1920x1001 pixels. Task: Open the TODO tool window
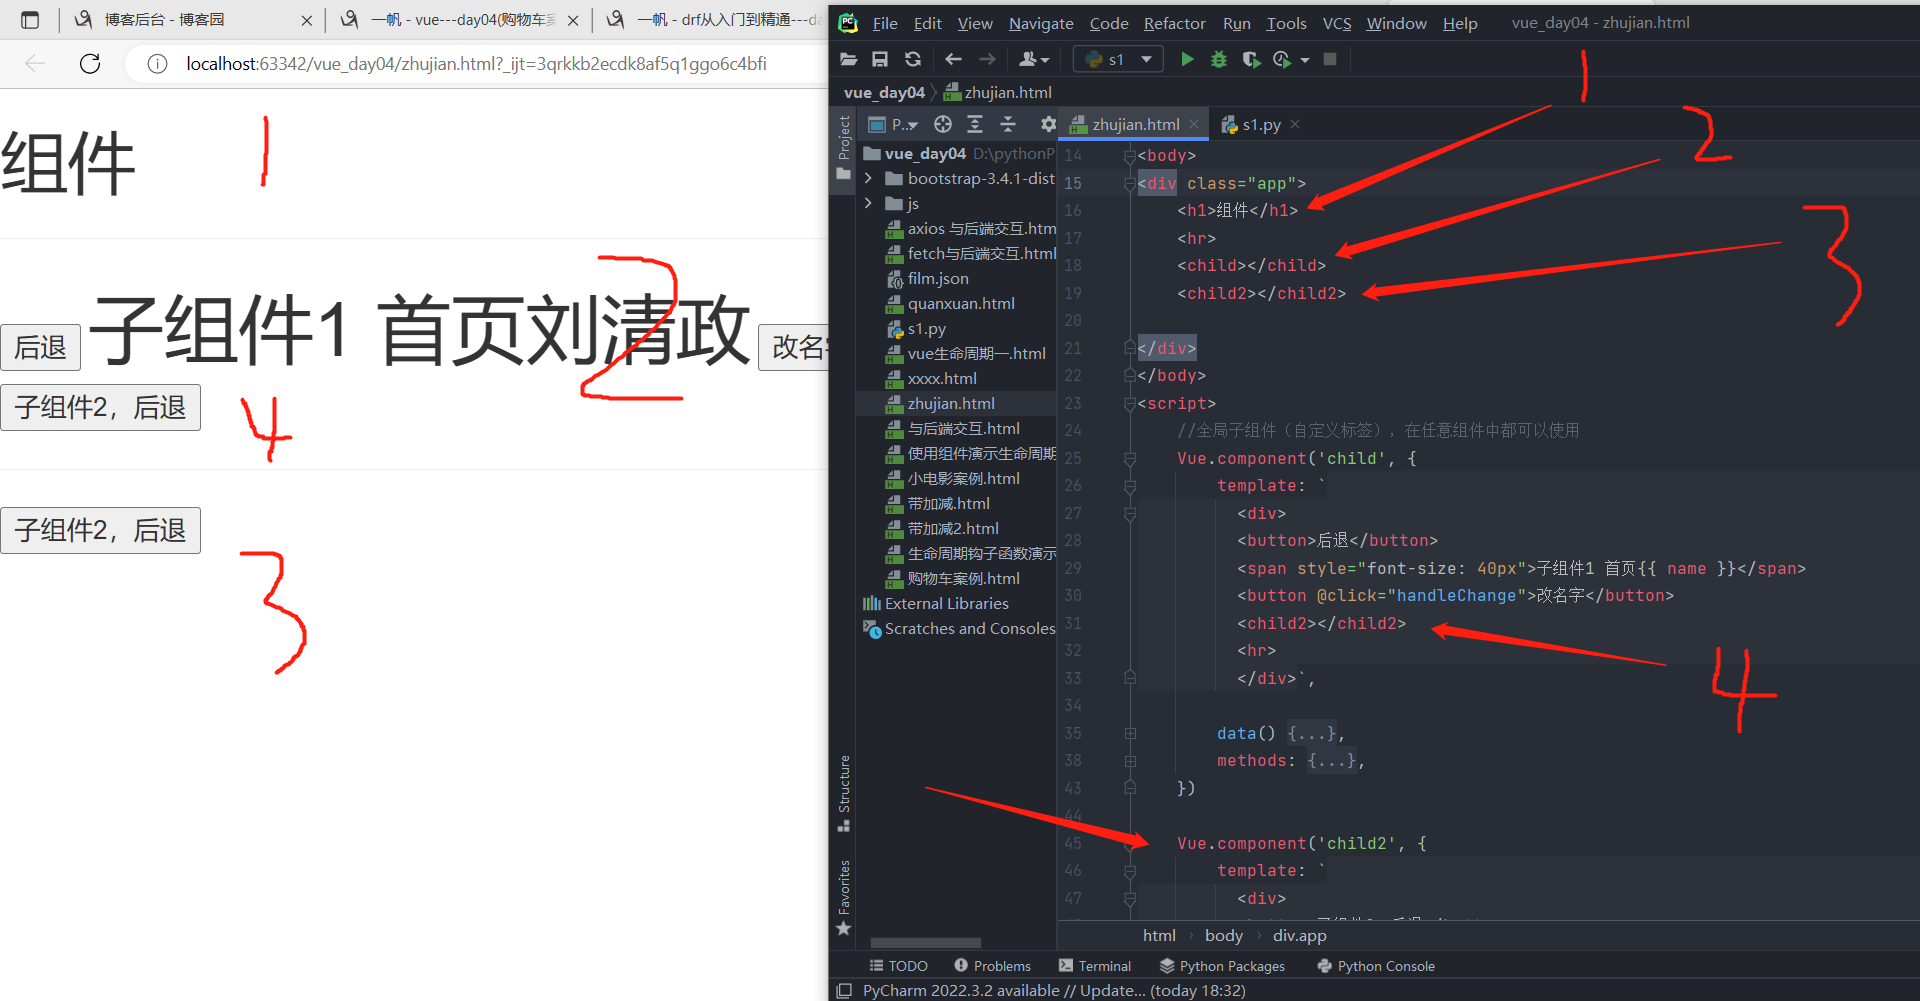(x=898, y=966)
